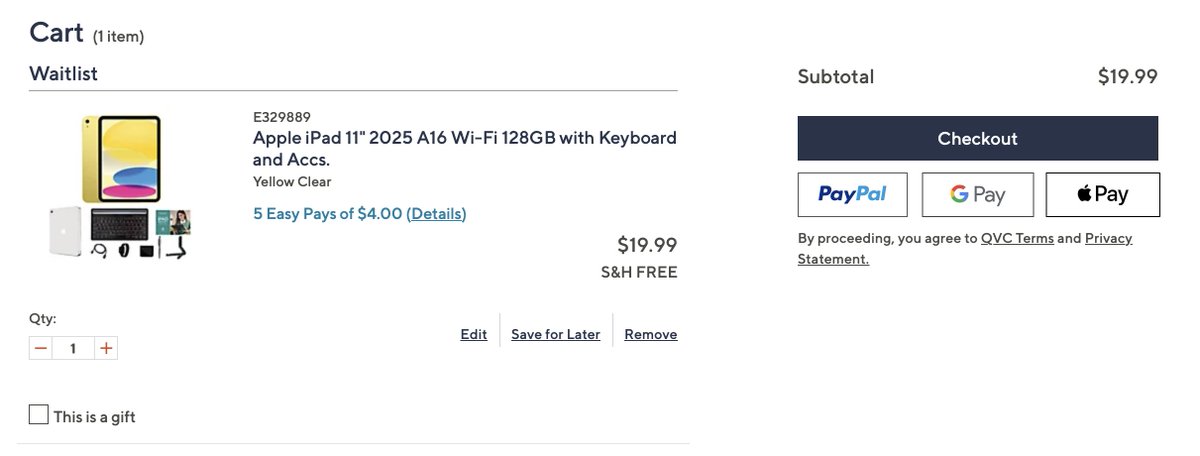Choose the Apple Pay option
The image size is (1200, 456).
coord(1102,195)
